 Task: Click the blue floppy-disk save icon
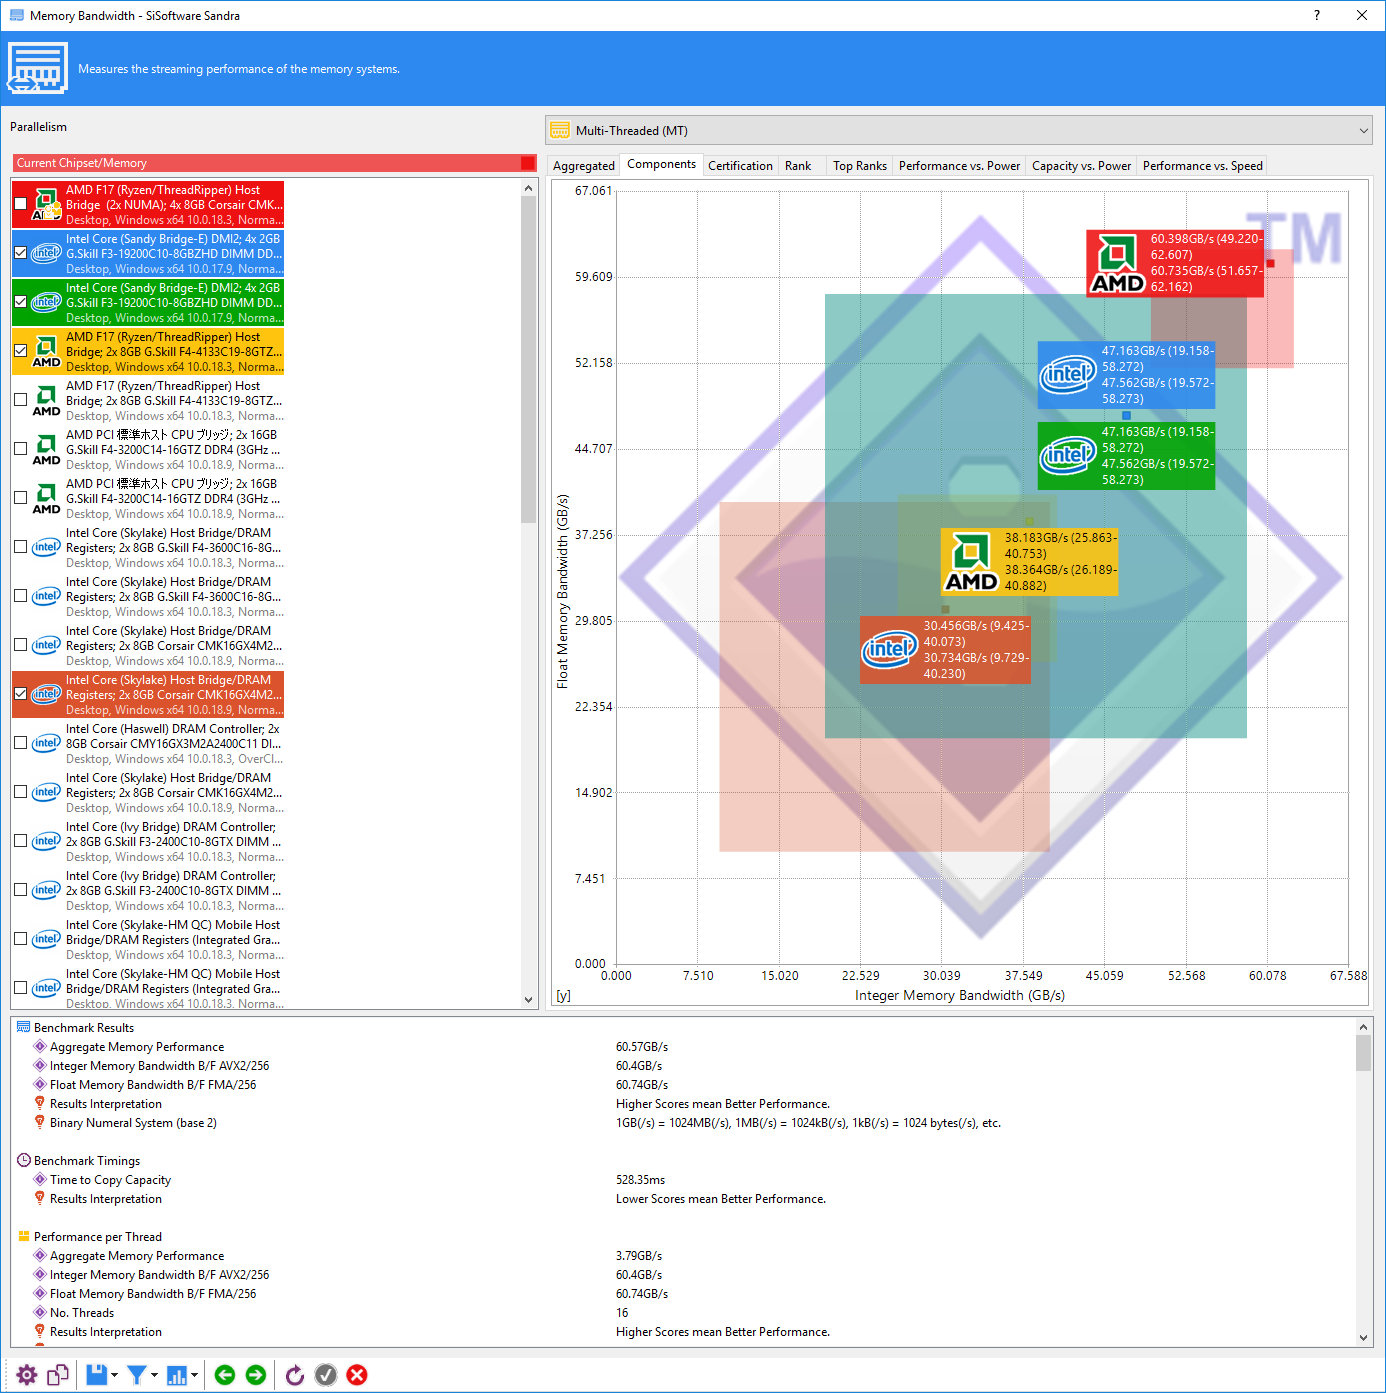(96, 1375)
